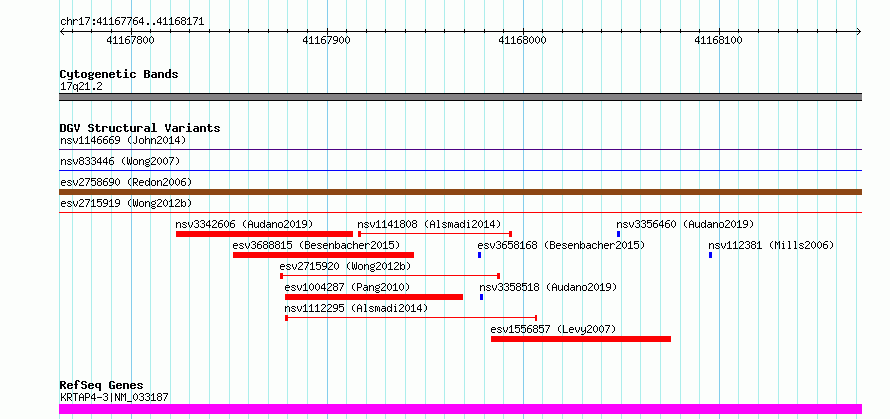This screenshot has height=419, width=890.
Task: Click ruler position 41167800
Action: [131, 40]
